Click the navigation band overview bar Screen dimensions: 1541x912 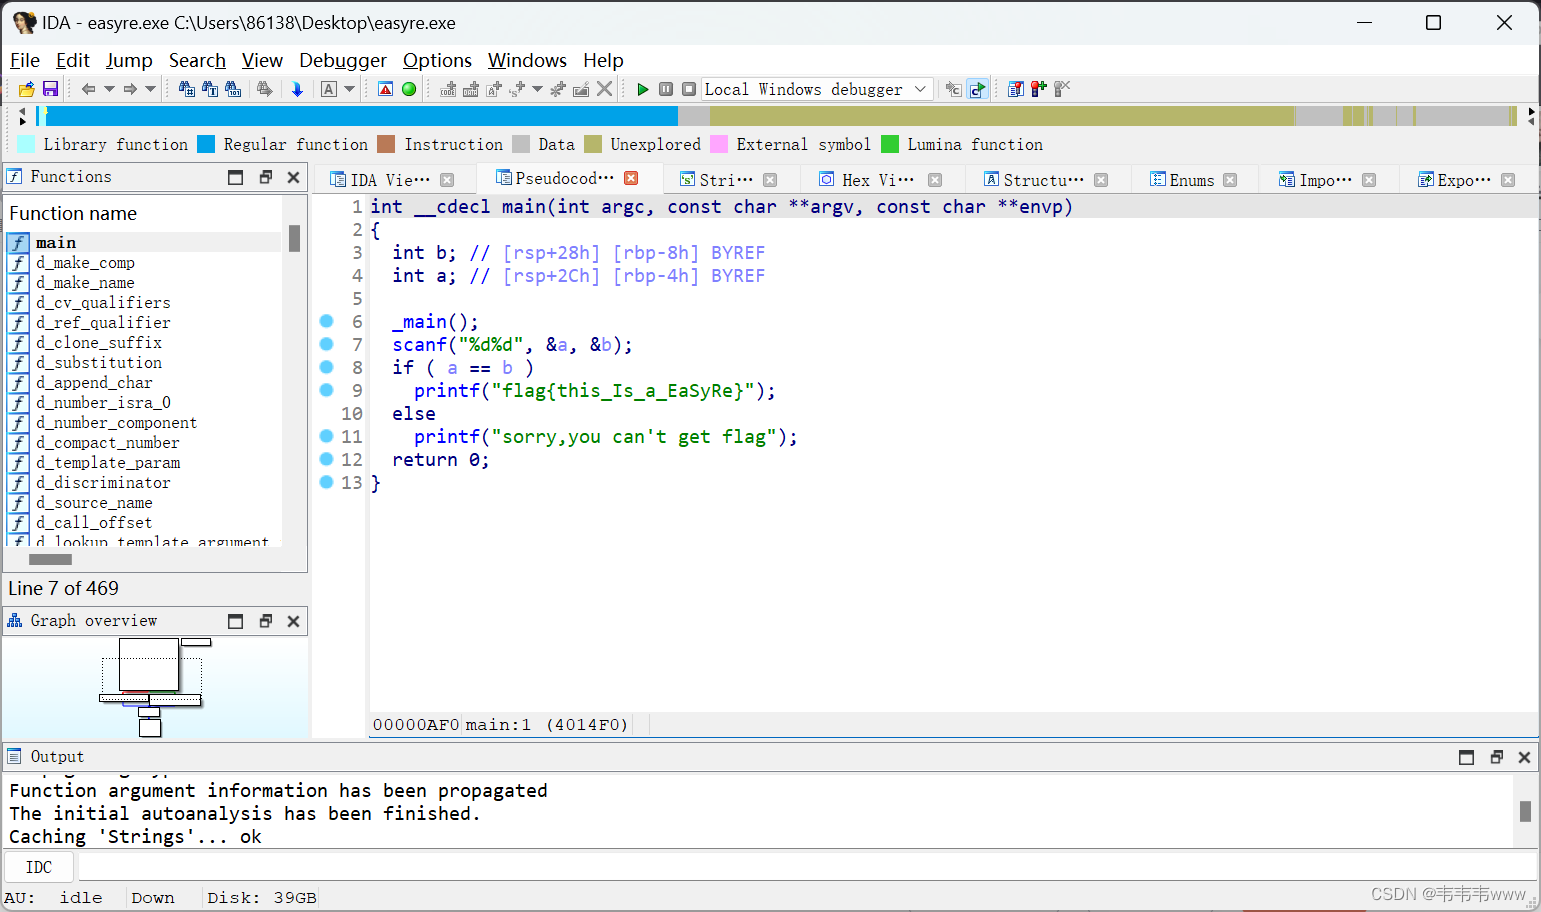click(775, 116)
